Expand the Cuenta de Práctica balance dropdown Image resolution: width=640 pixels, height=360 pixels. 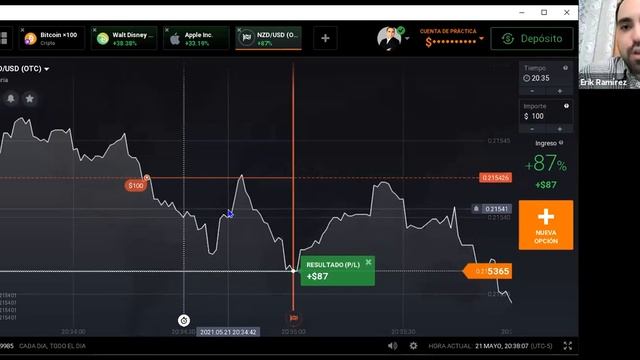click(x=482, y=38)
